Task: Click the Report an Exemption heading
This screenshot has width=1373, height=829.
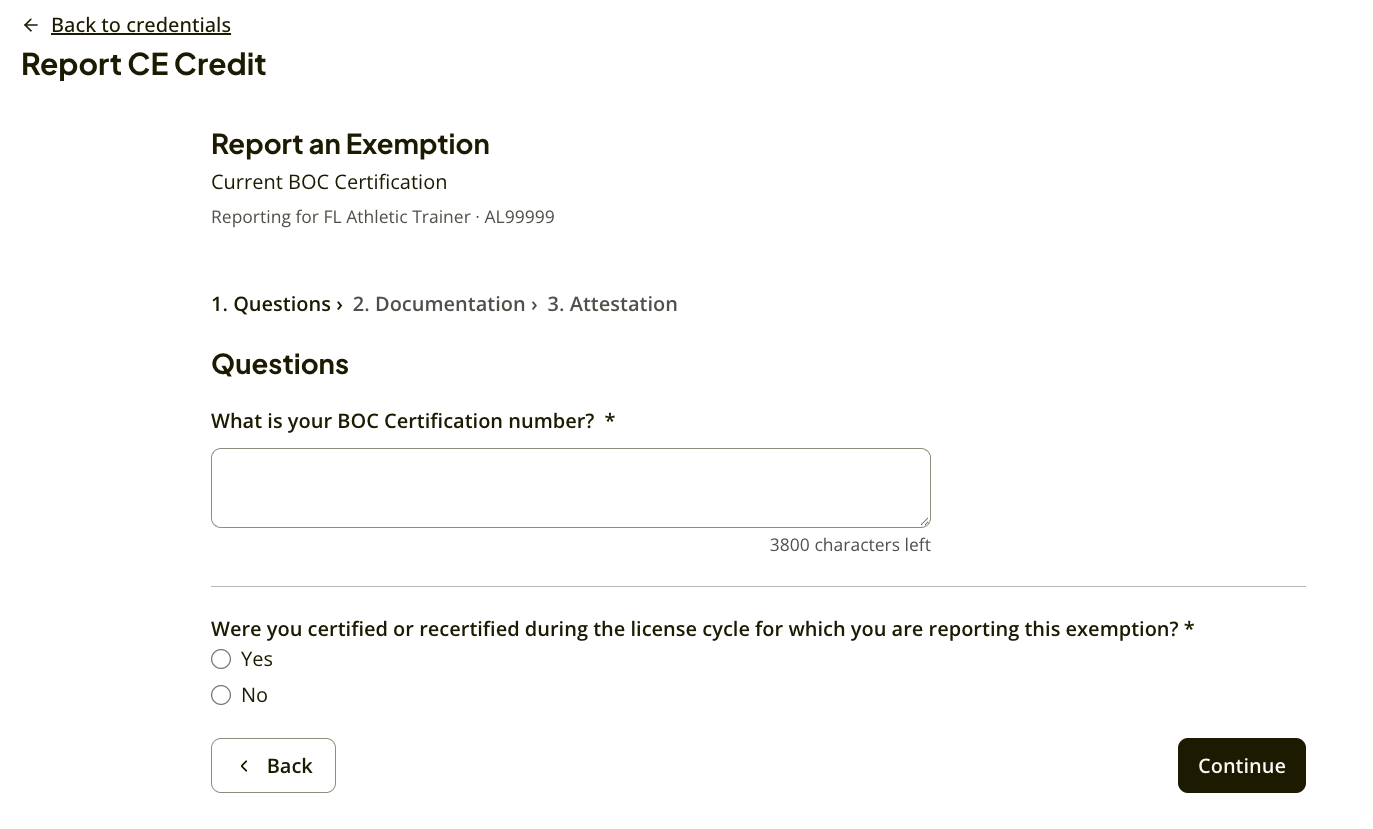Action: tap(350, 144)
